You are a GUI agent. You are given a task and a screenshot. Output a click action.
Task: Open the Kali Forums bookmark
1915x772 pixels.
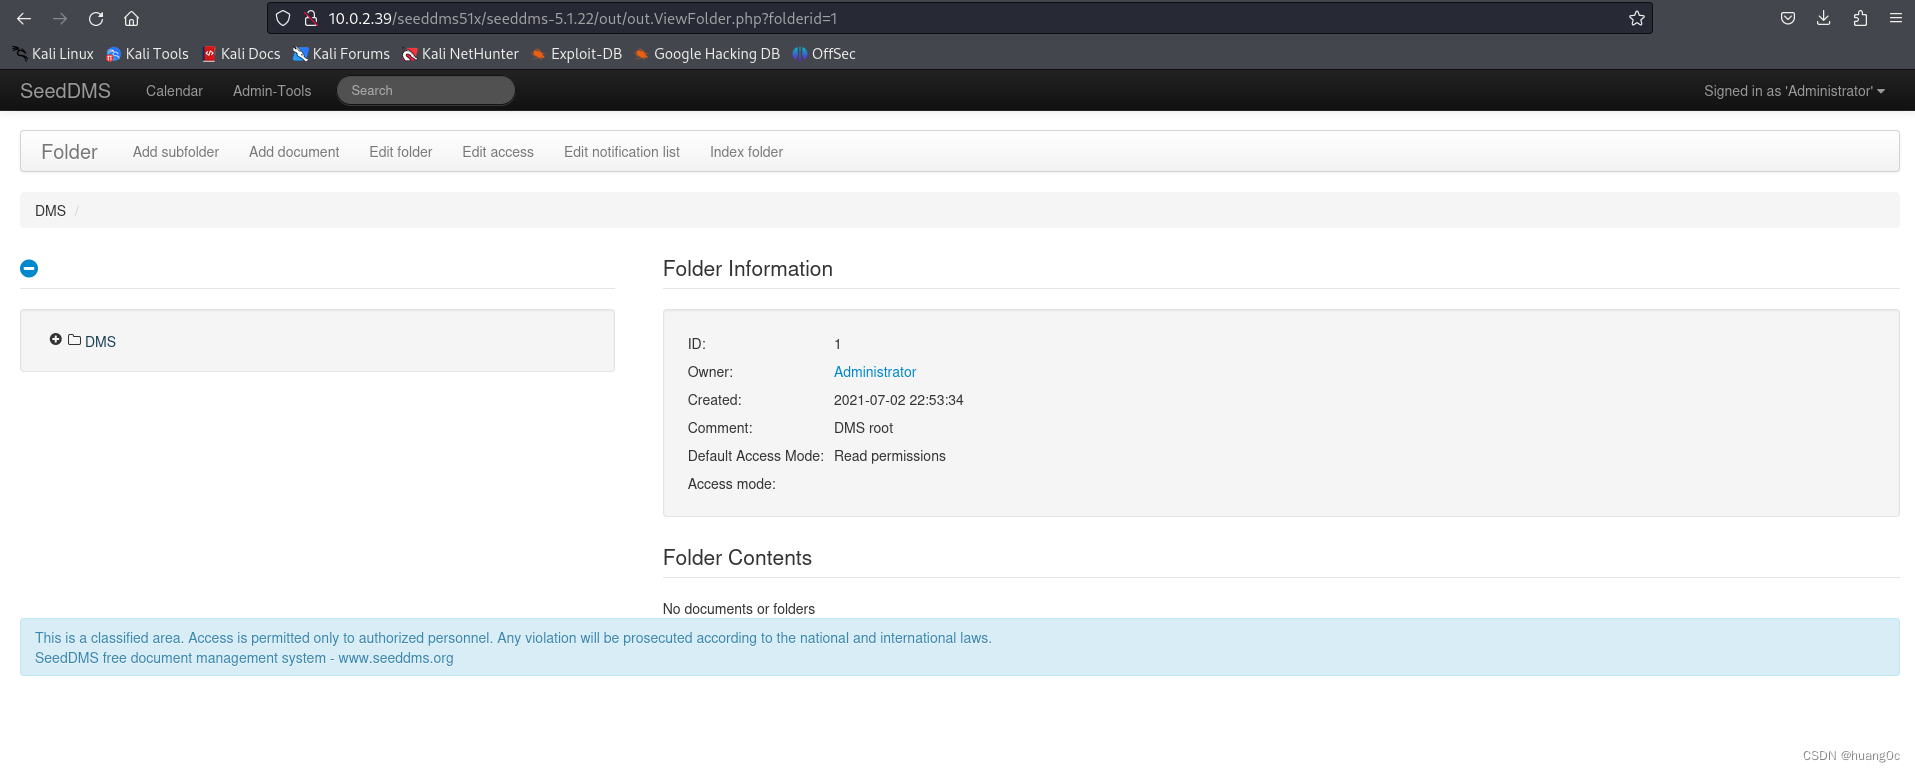341,54
